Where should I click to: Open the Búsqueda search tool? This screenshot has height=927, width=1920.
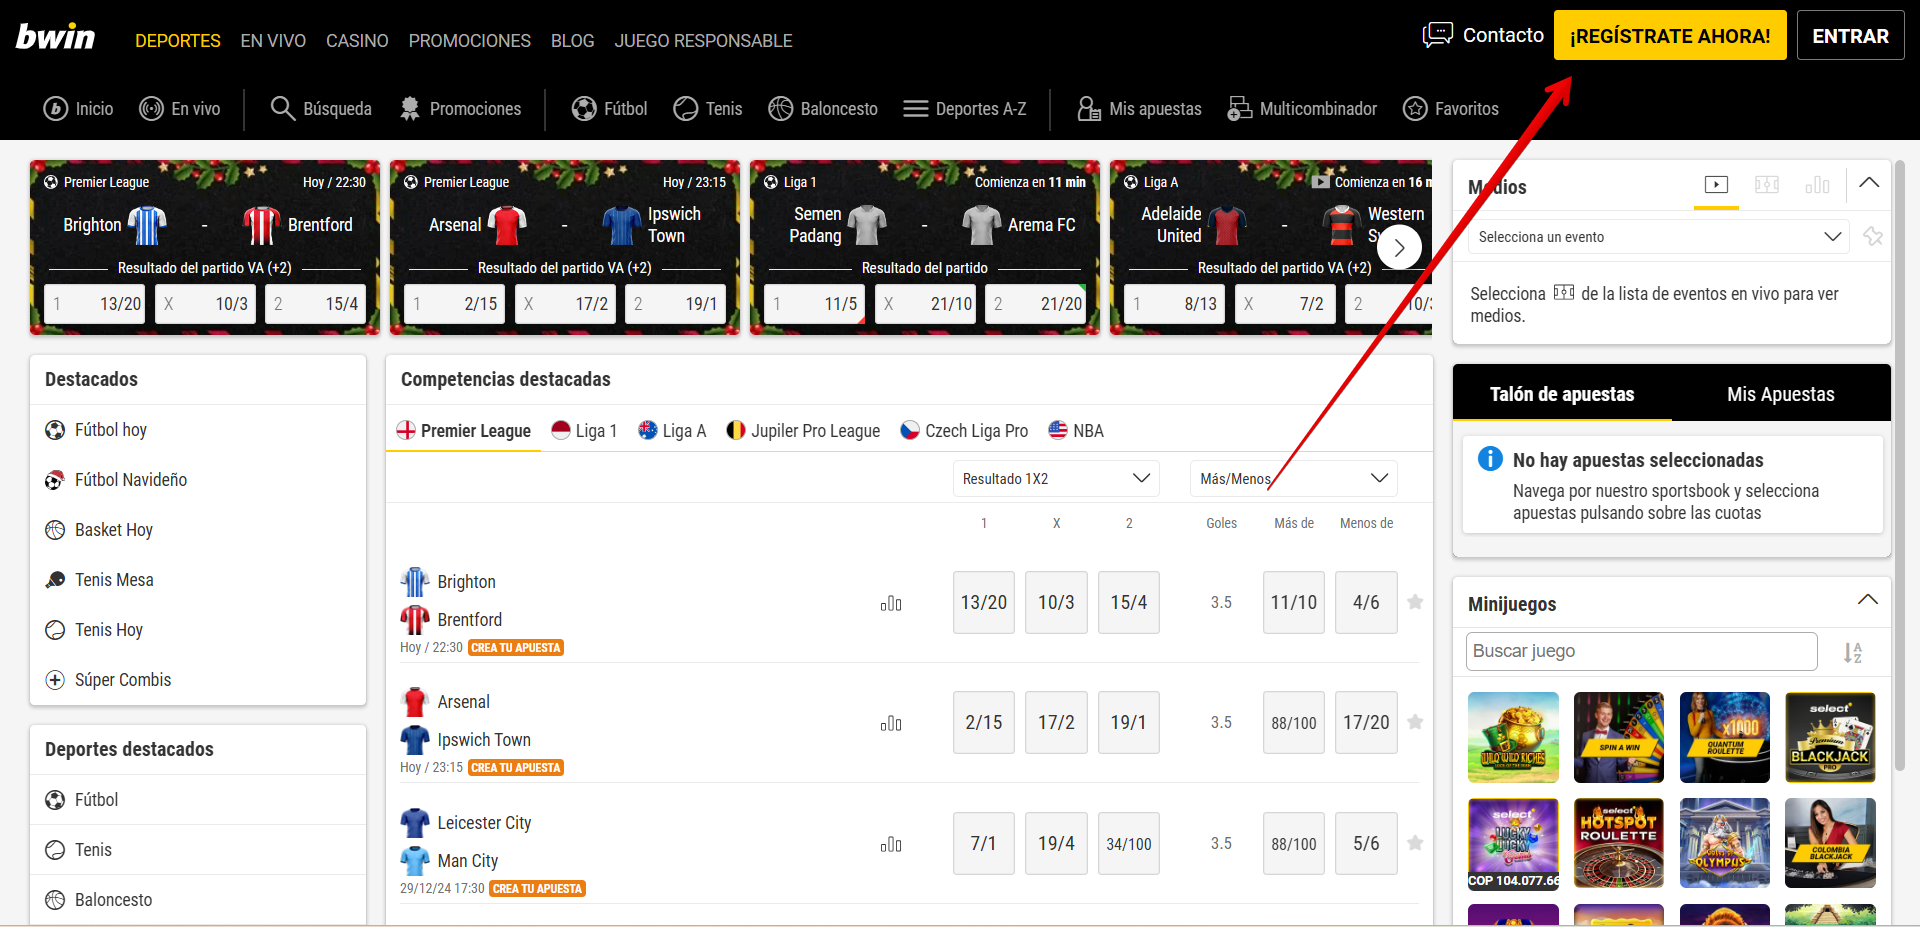[321, 109]
